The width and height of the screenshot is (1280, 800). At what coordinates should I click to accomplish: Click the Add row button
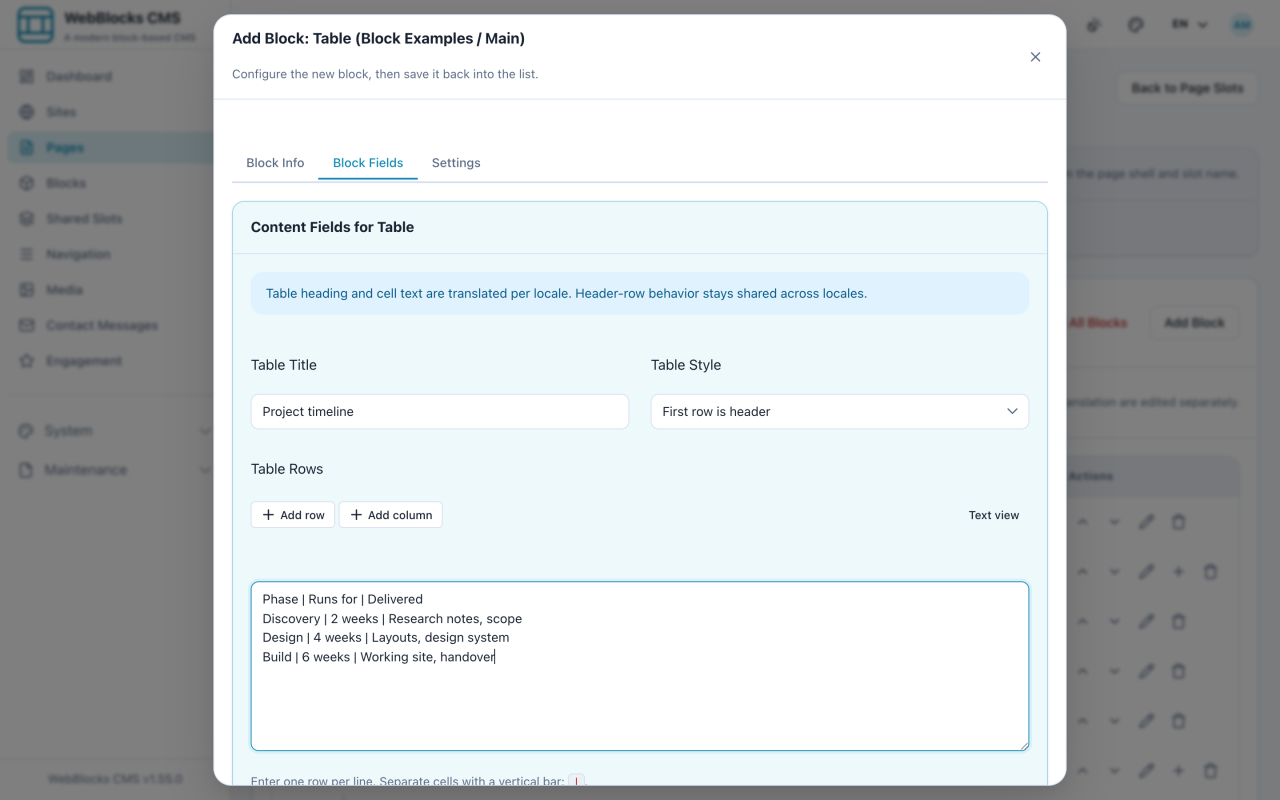coord(293,515)
